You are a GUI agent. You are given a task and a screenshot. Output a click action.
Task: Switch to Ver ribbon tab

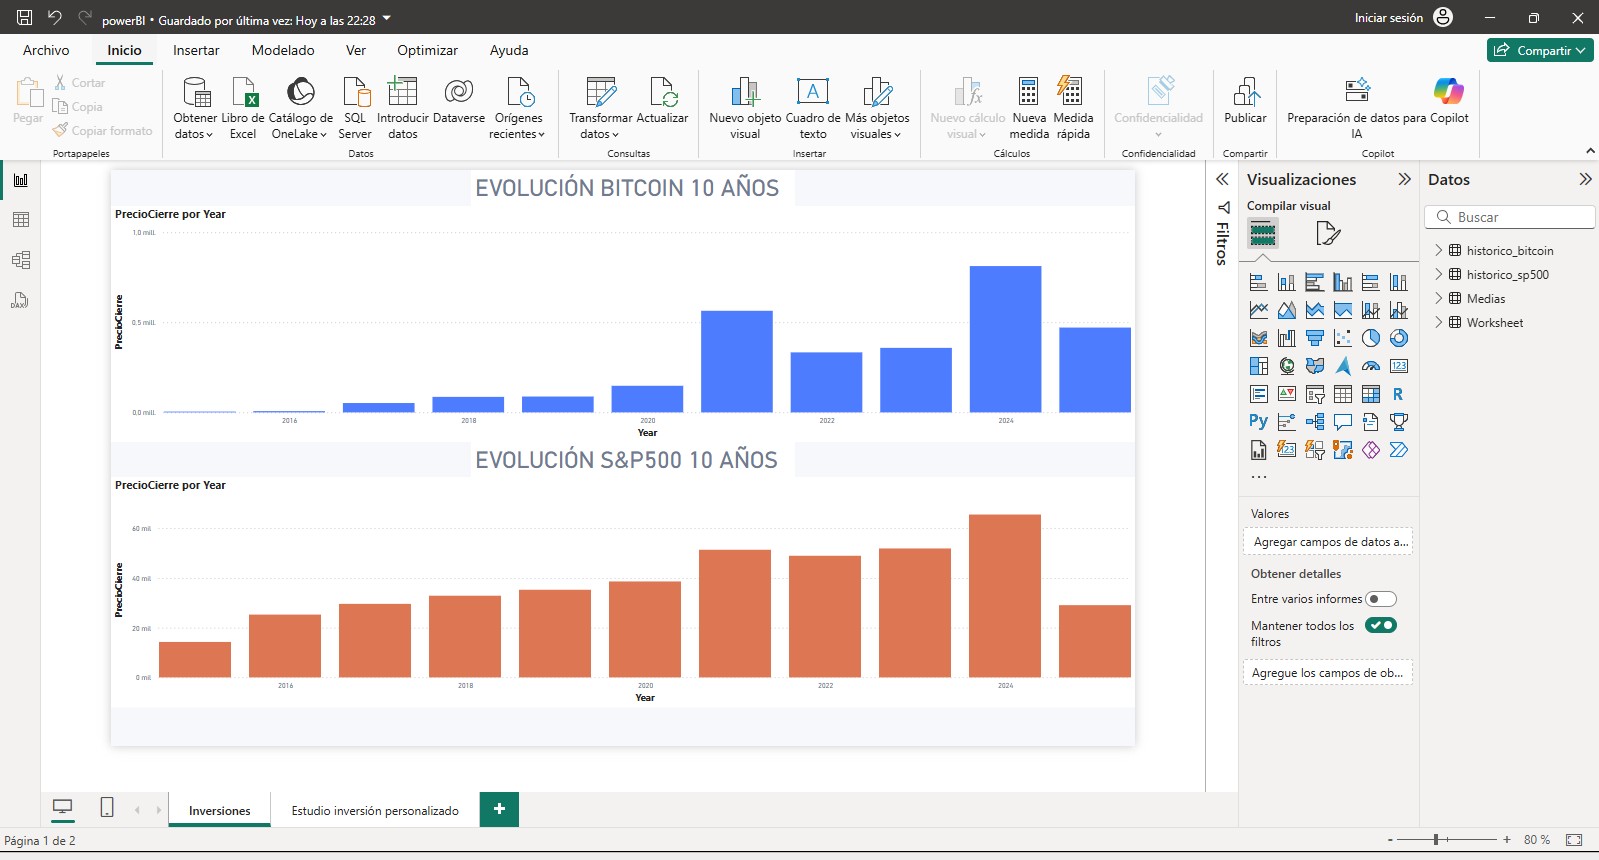point(356,50)
